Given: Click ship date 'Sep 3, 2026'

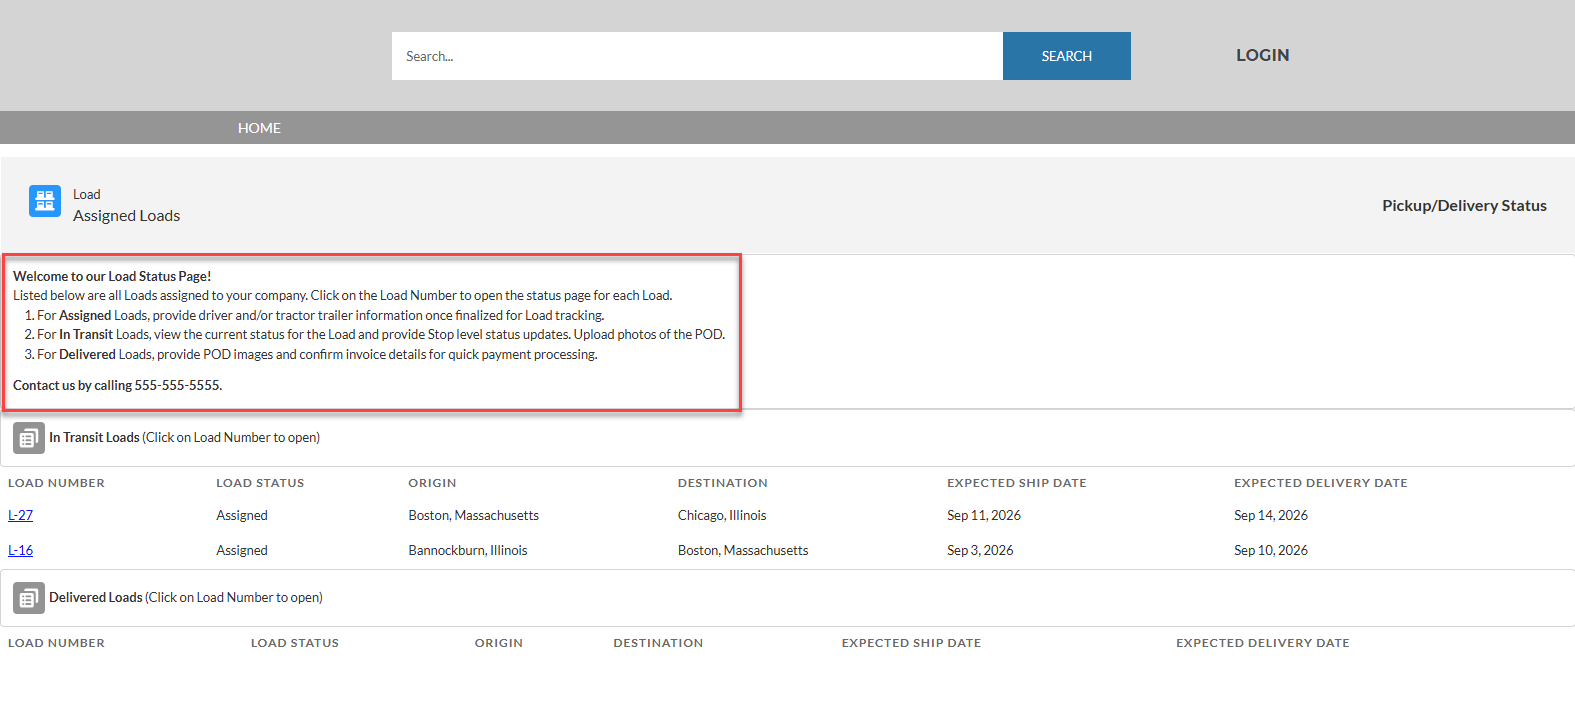Looking at the screenshot, I should pyautogui.click(x=980, y=550).
